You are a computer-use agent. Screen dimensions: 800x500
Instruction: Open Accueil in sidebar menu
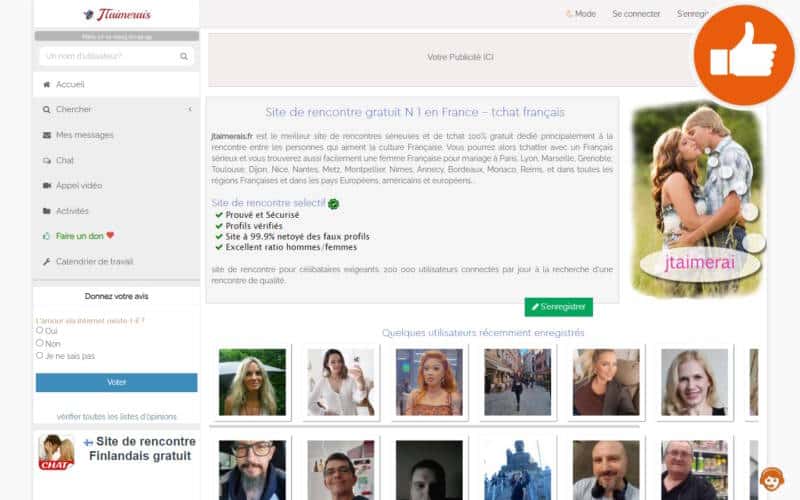(116, 84)
